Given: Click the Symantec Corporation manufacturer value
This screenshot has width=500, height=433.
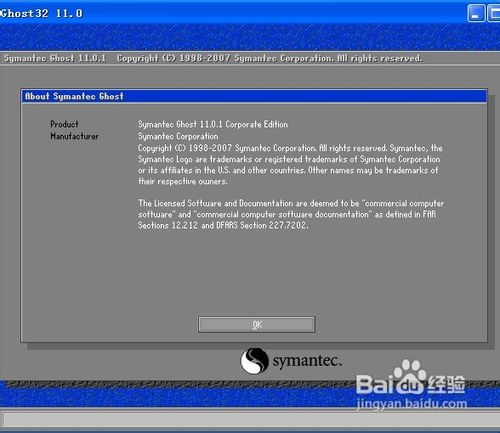Looking at the screenshot, I should pos(178,136).
